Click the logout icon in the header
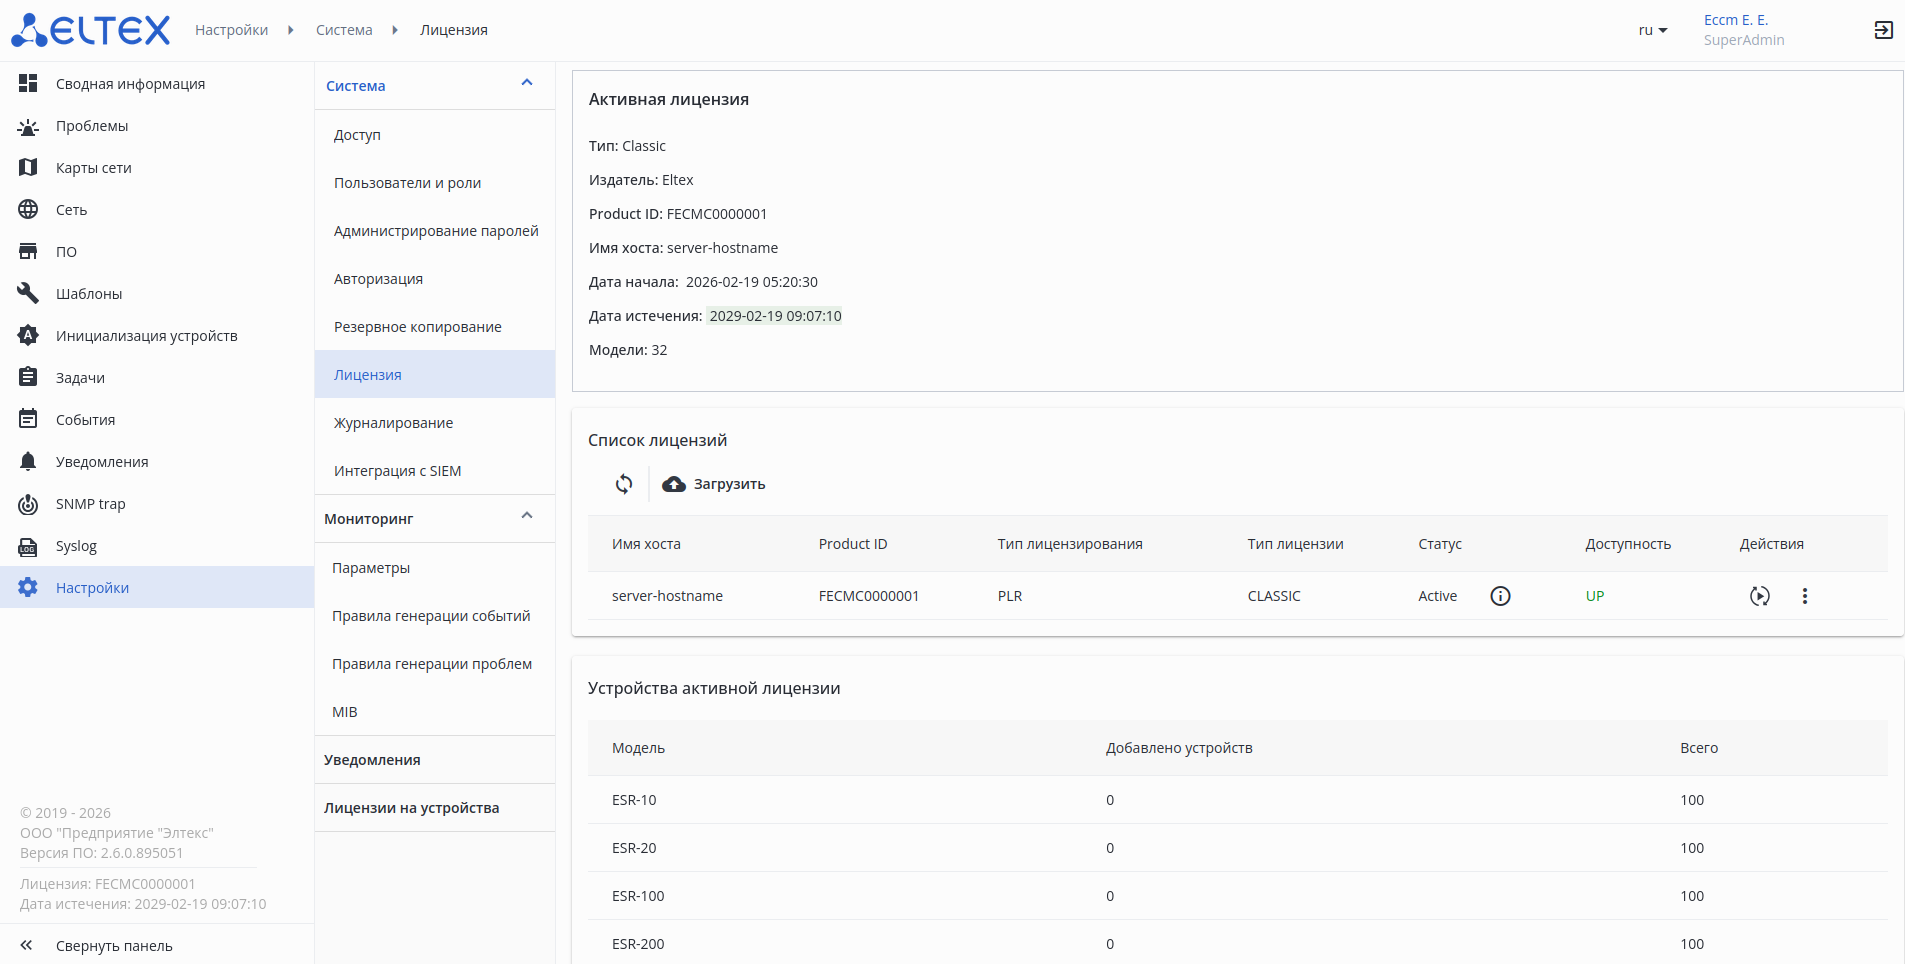This screenshot has width=1905, height=964. [x=1883, y=30]
